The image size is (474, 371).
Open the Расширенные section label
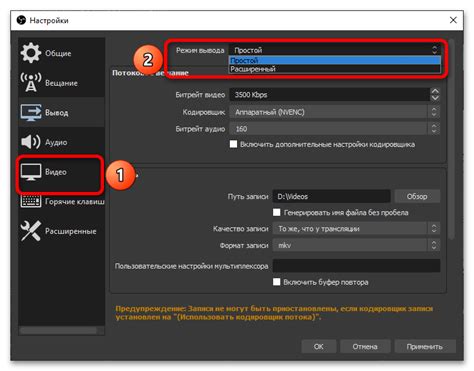click(x=70, y=231)
